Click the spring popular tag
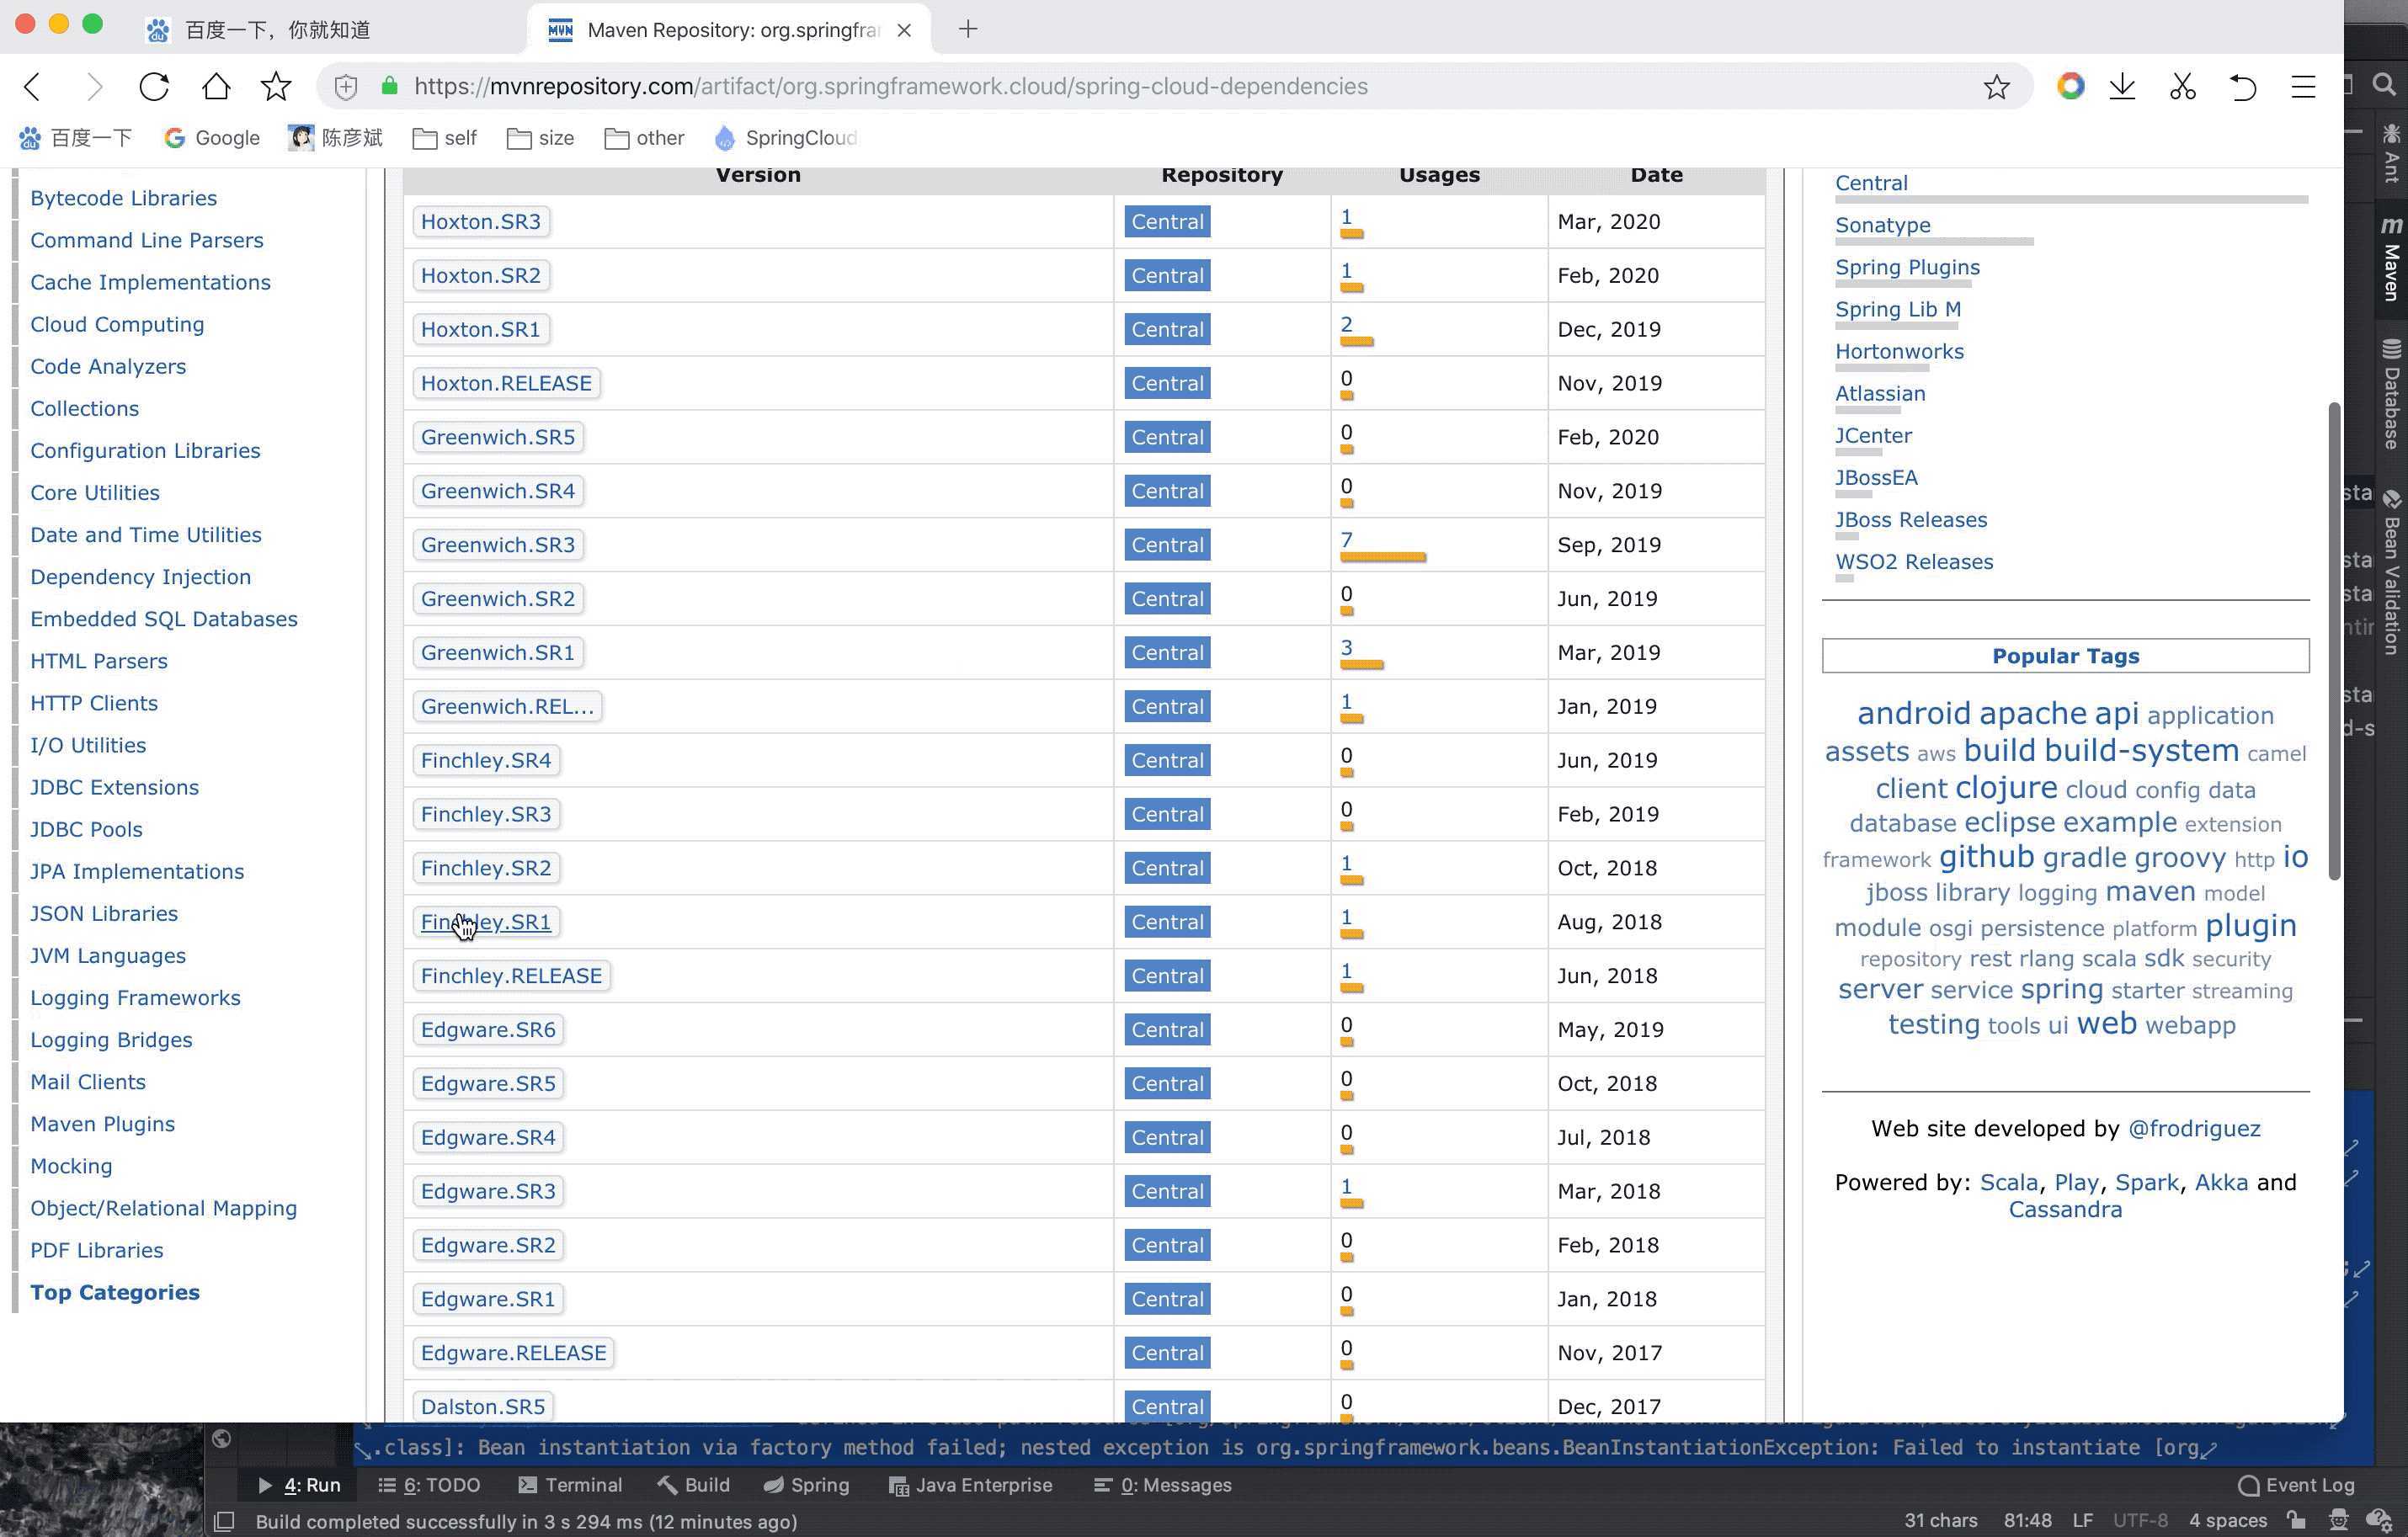This screenshot has height=1537, width=2408. [x=2062, y=989]
